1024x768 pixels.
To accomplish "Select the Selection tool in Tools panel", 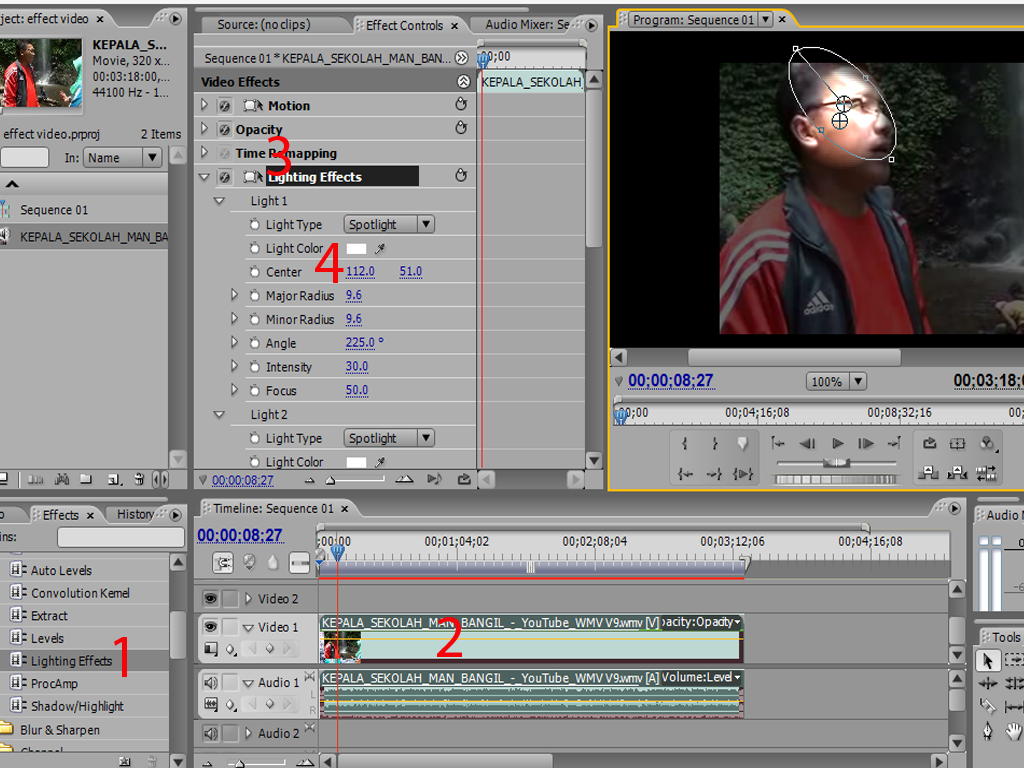I will 987,660.
